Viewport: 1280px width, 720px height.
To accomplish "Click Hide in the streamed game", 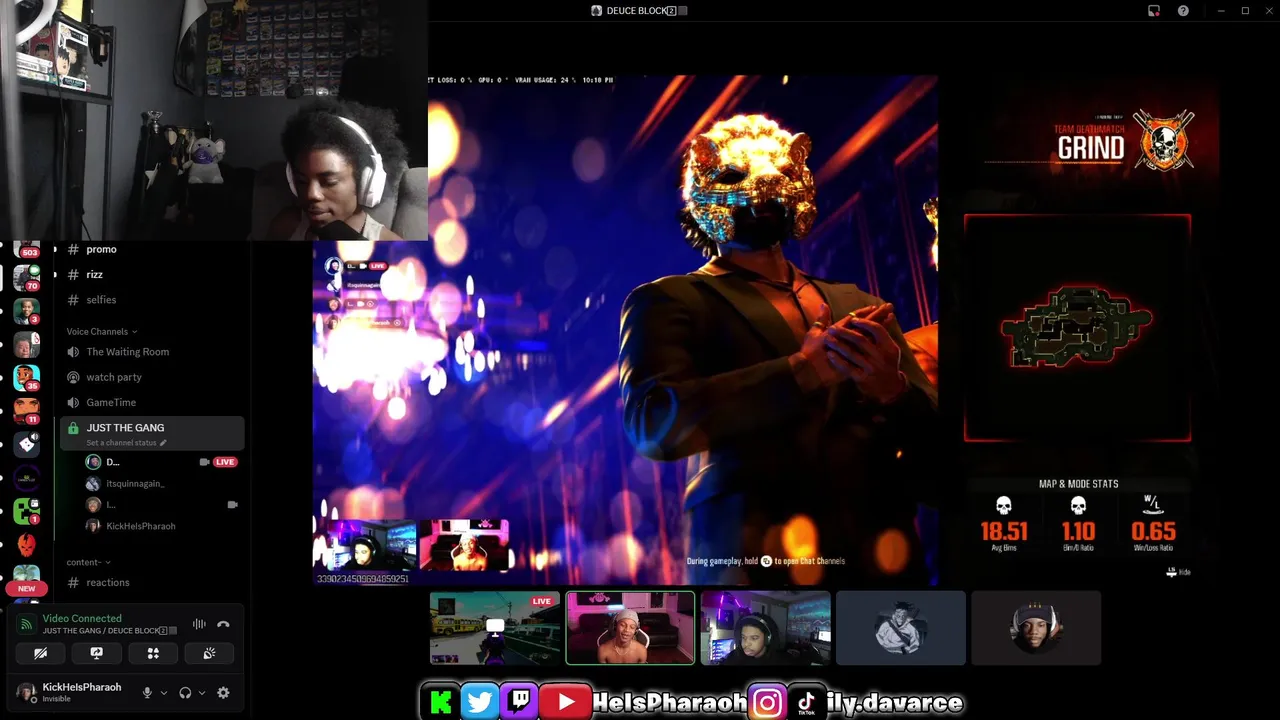I will tap(1179, 572).
